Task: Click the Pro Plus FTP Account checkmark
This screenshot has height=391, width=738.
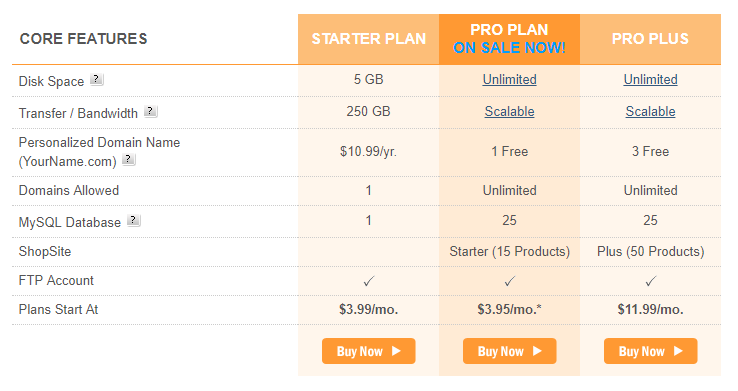Action: point(650,281)
